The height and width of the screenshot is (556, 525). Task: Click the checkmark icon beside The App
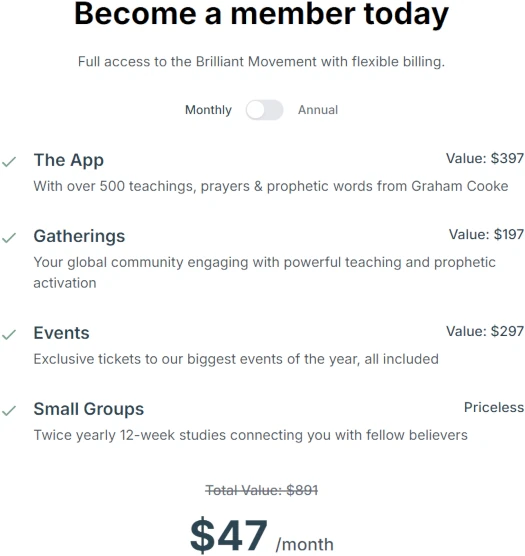(x=9, y=162)
